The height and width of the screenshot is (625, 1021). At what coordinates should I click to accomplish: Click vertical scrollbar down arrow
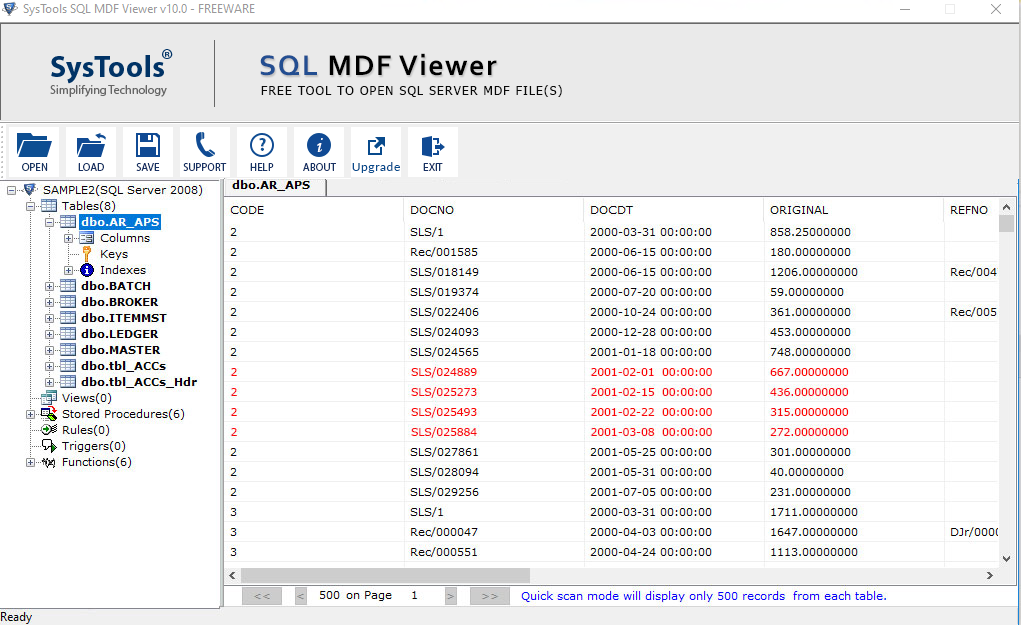pos(1007,559)
